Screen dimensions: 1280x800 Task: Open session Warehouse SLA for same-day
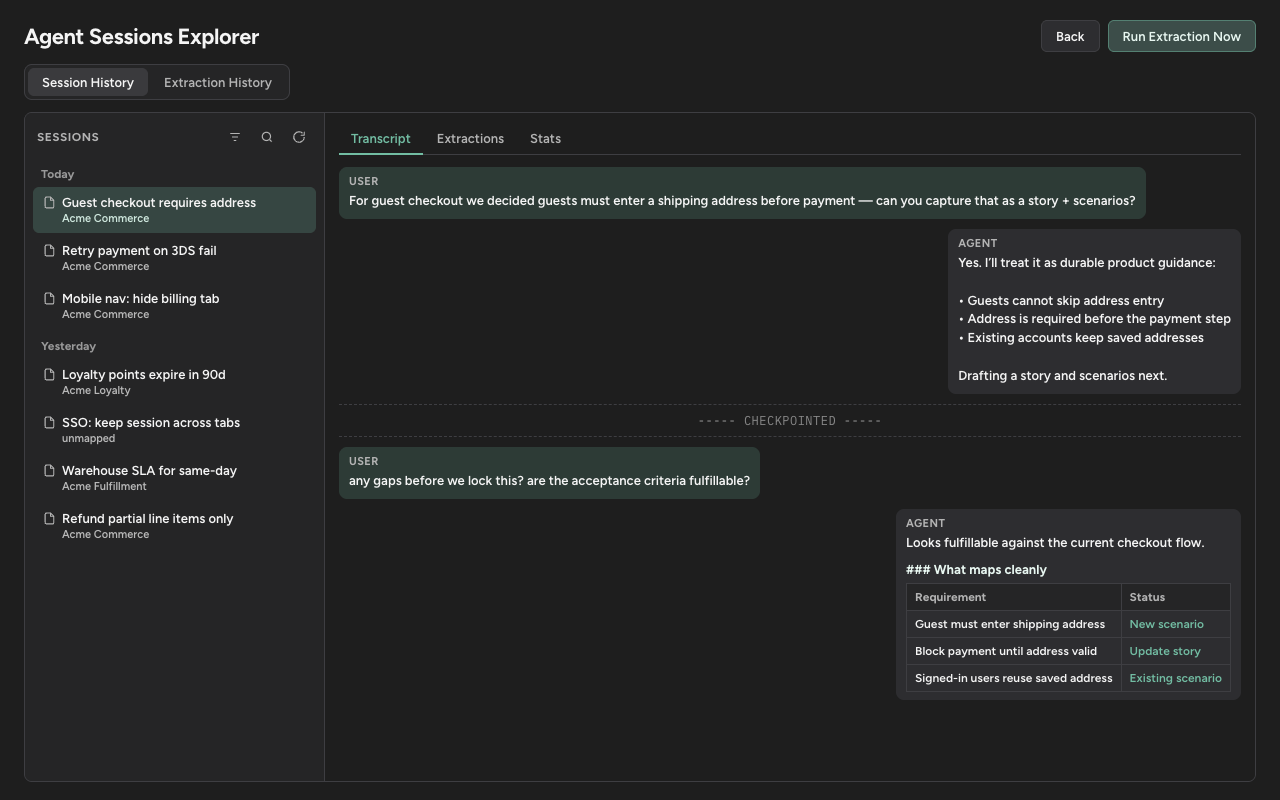pos(175,478)
